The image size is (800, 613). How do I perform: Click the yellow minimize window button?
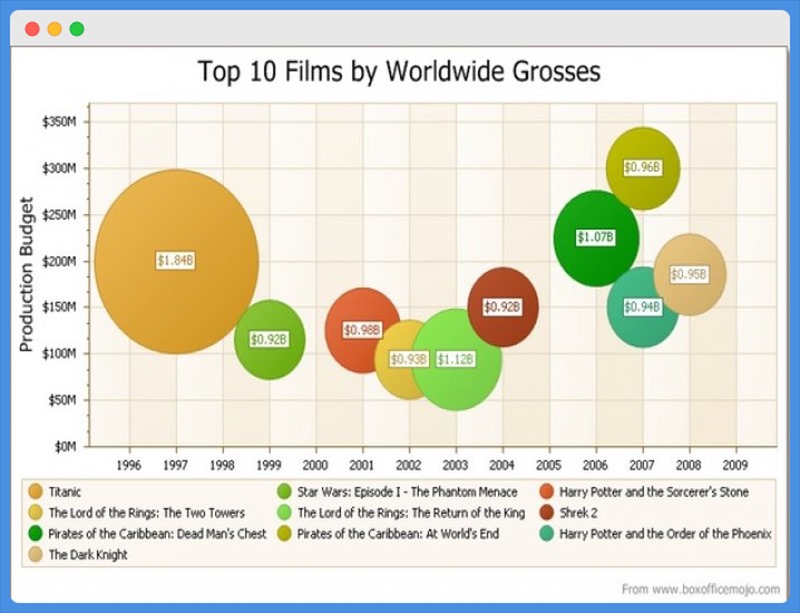point(54,29)
